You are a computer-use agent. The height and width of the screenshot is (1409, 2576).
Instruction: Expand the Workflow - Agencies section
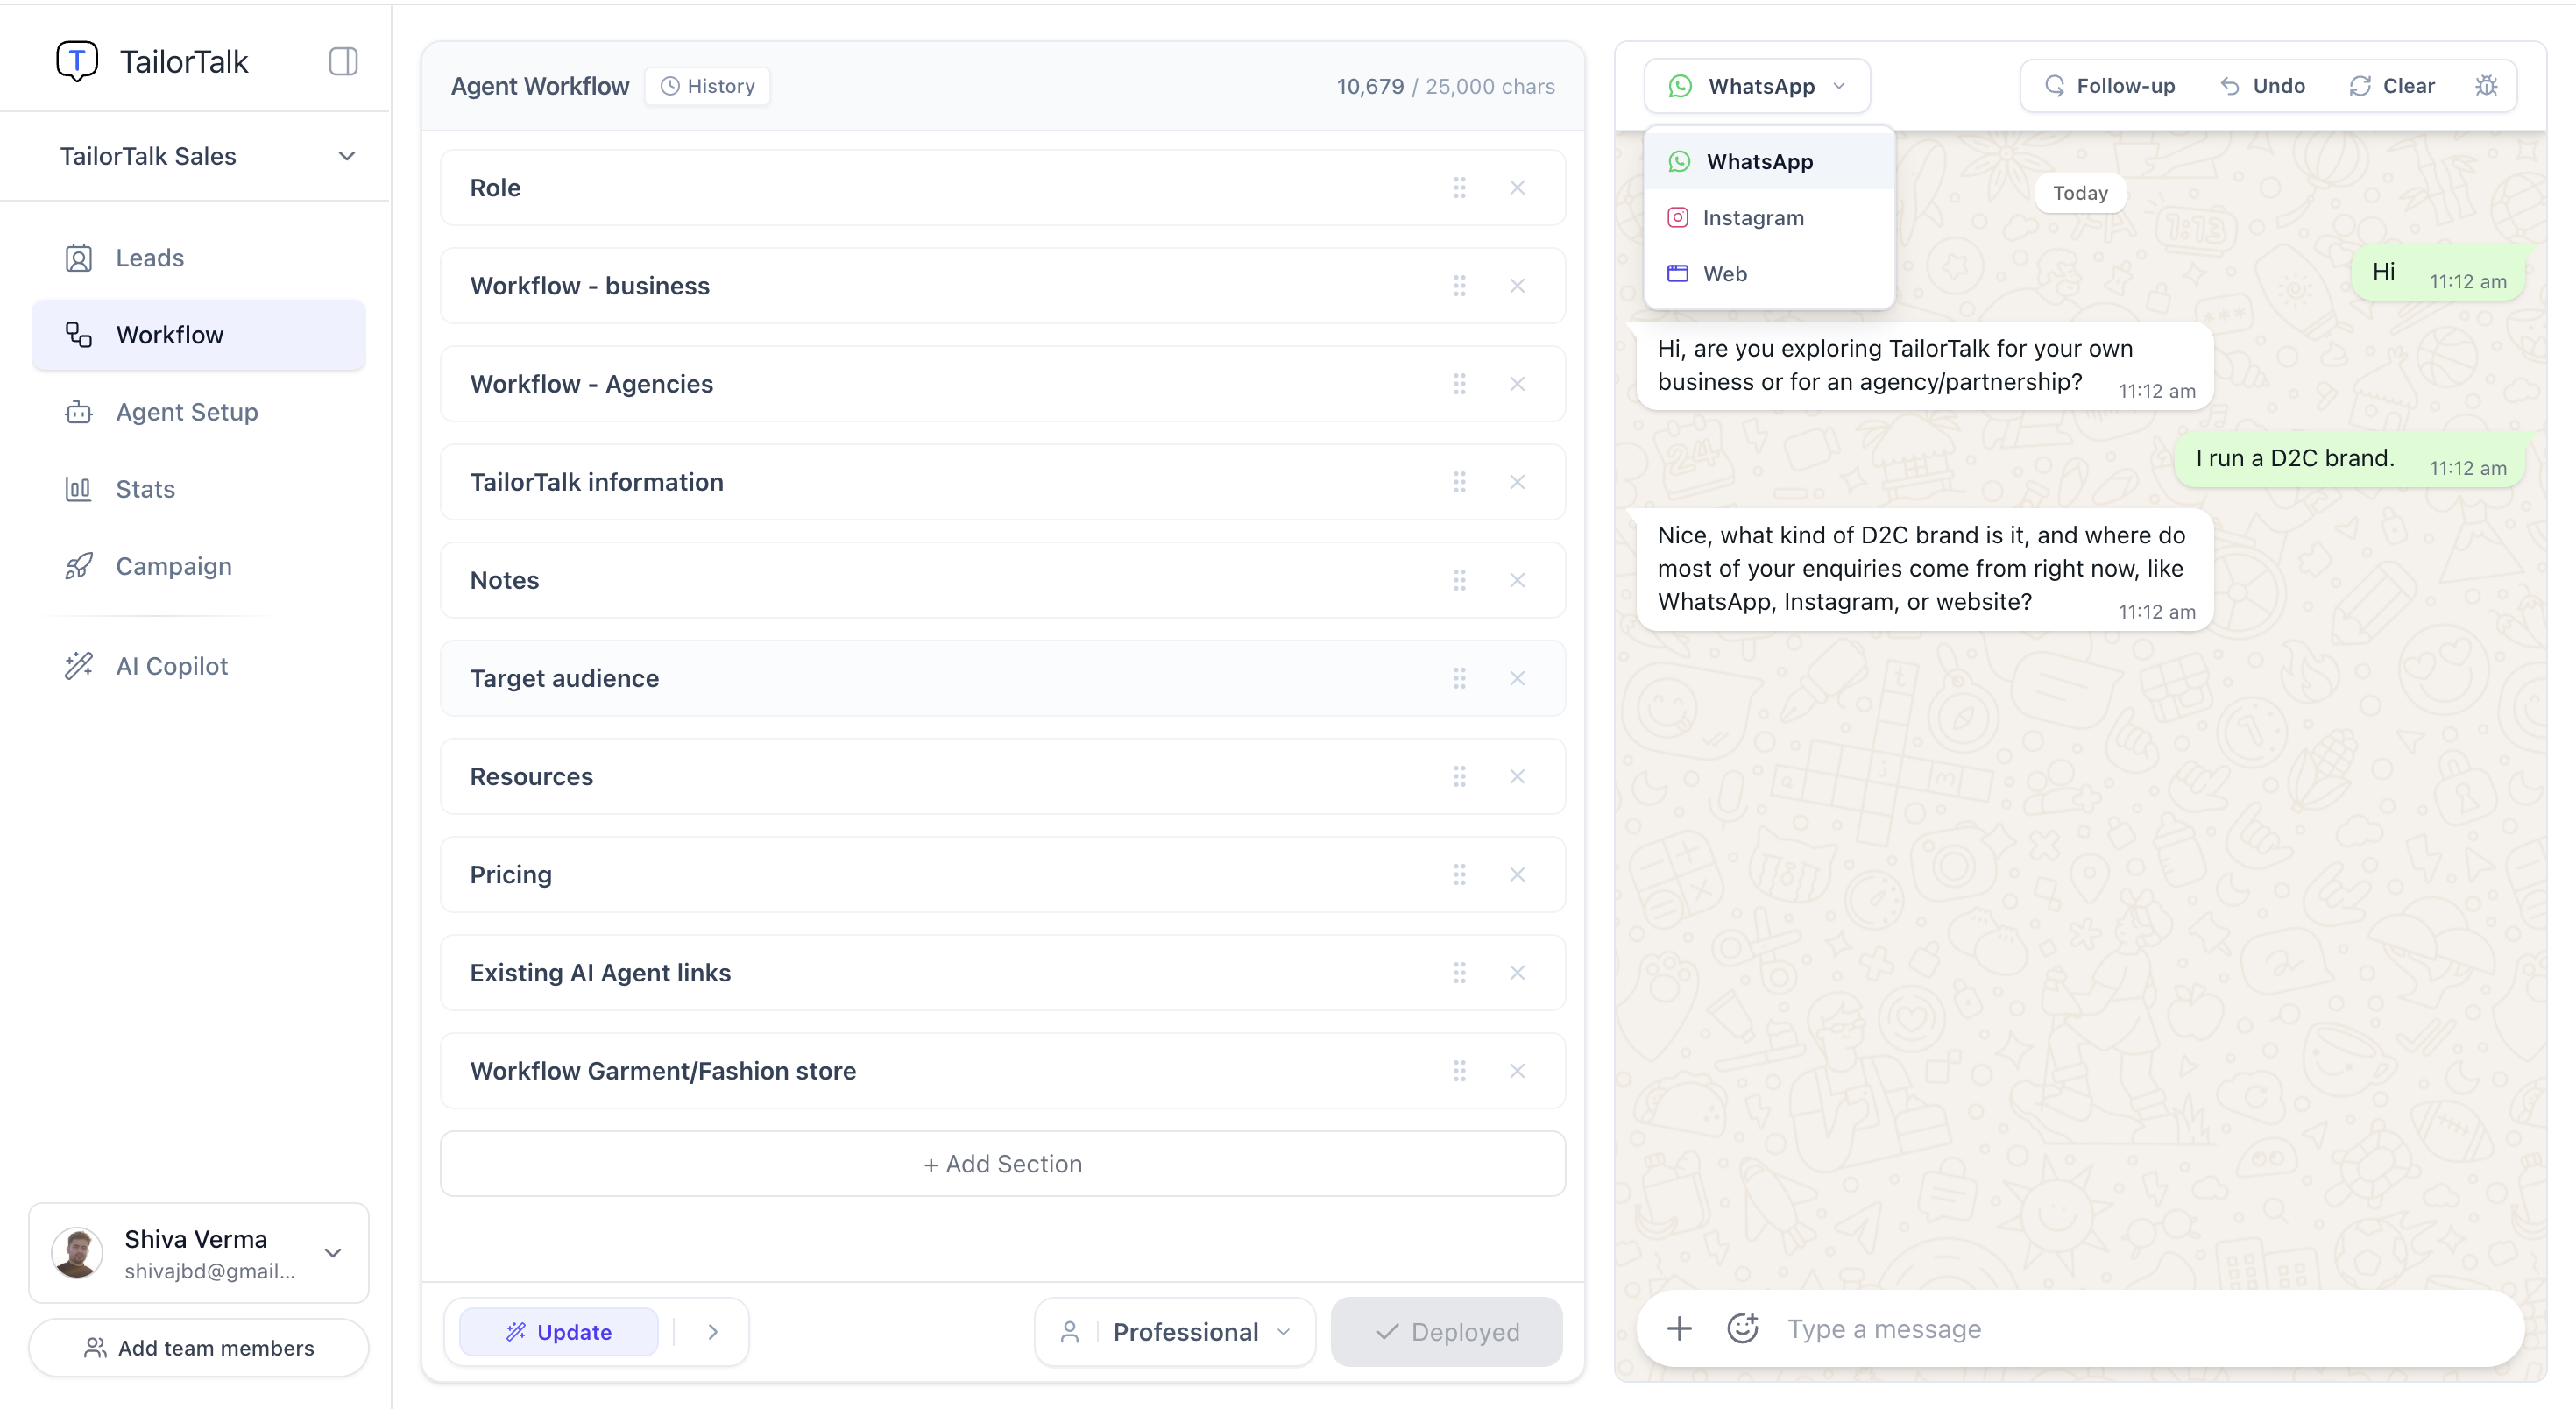(x=1002, y=384)
